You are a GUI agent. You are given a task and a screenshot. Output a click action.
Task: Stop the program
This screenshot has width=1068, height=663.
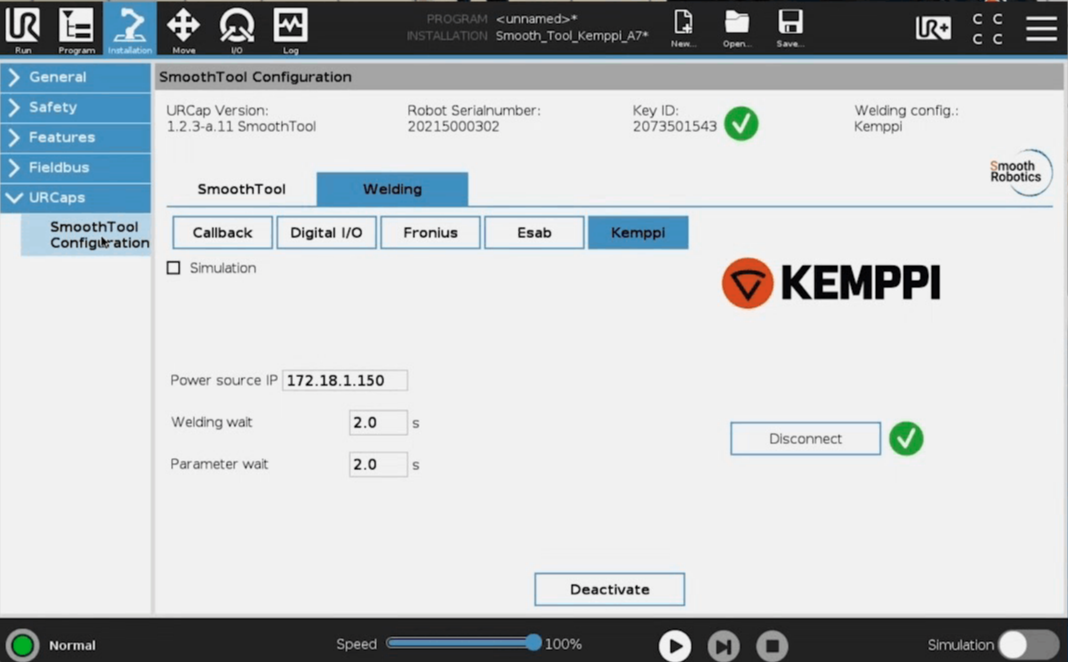pos(772,645)
